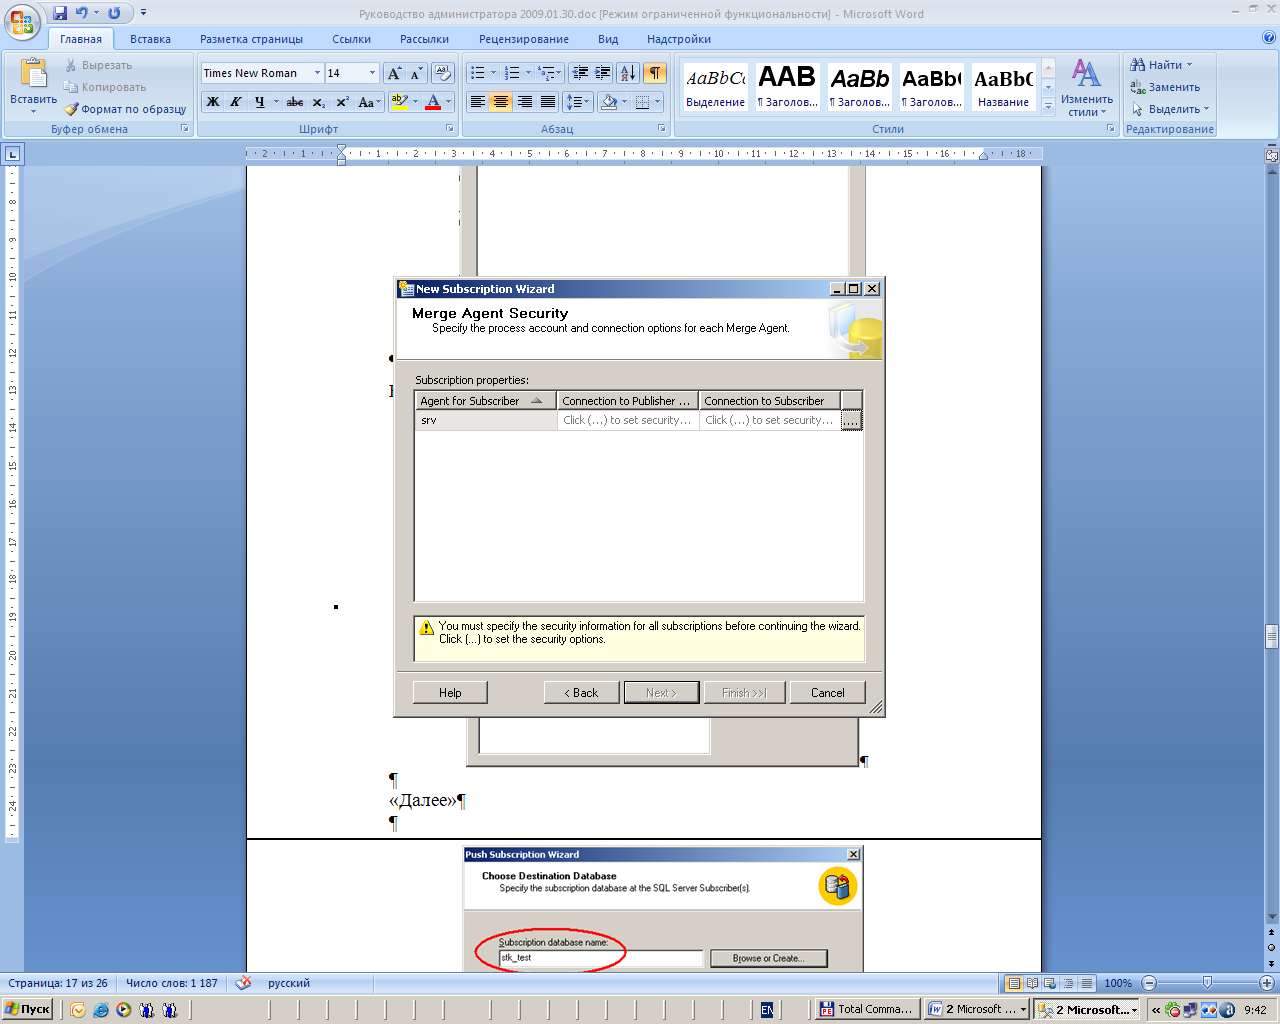Switch to full screen reading view

tap(1032, 983)
